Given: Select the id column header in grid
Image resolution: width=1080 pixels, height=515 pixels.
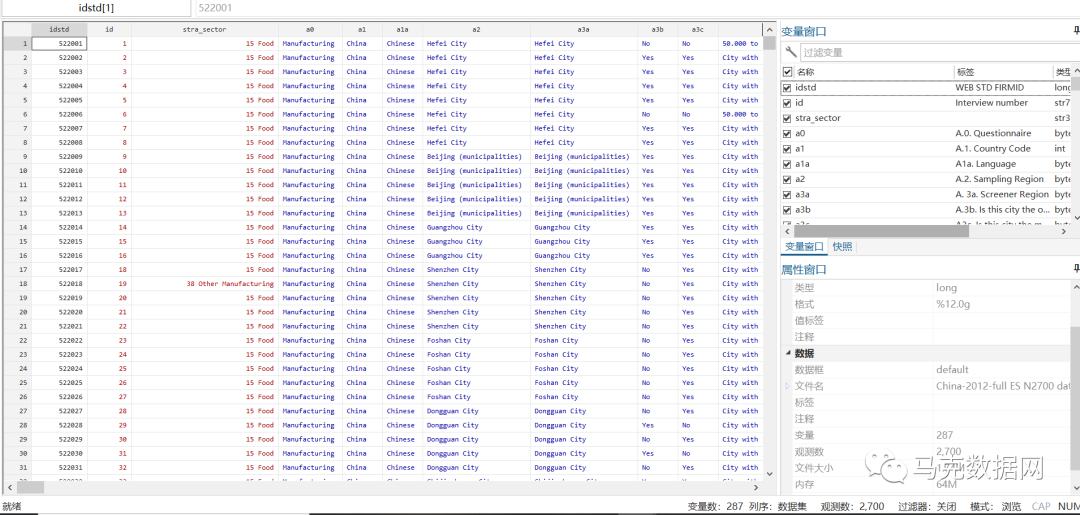Looking at the screenshot, I should point(110,29).
